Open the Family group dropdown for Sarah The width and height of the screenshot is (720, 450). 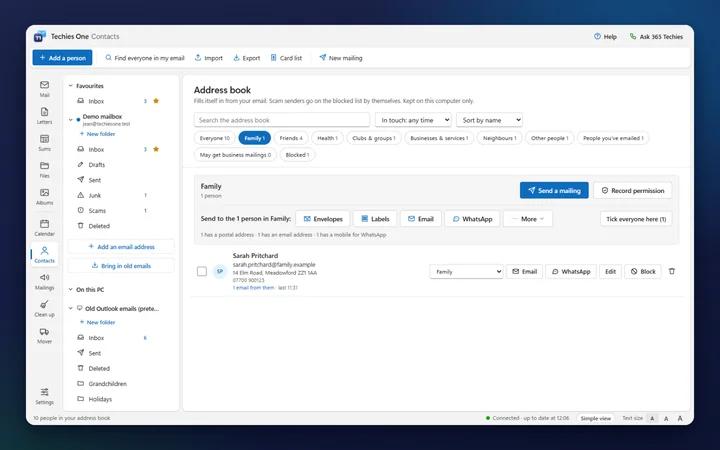click(466, 271)
